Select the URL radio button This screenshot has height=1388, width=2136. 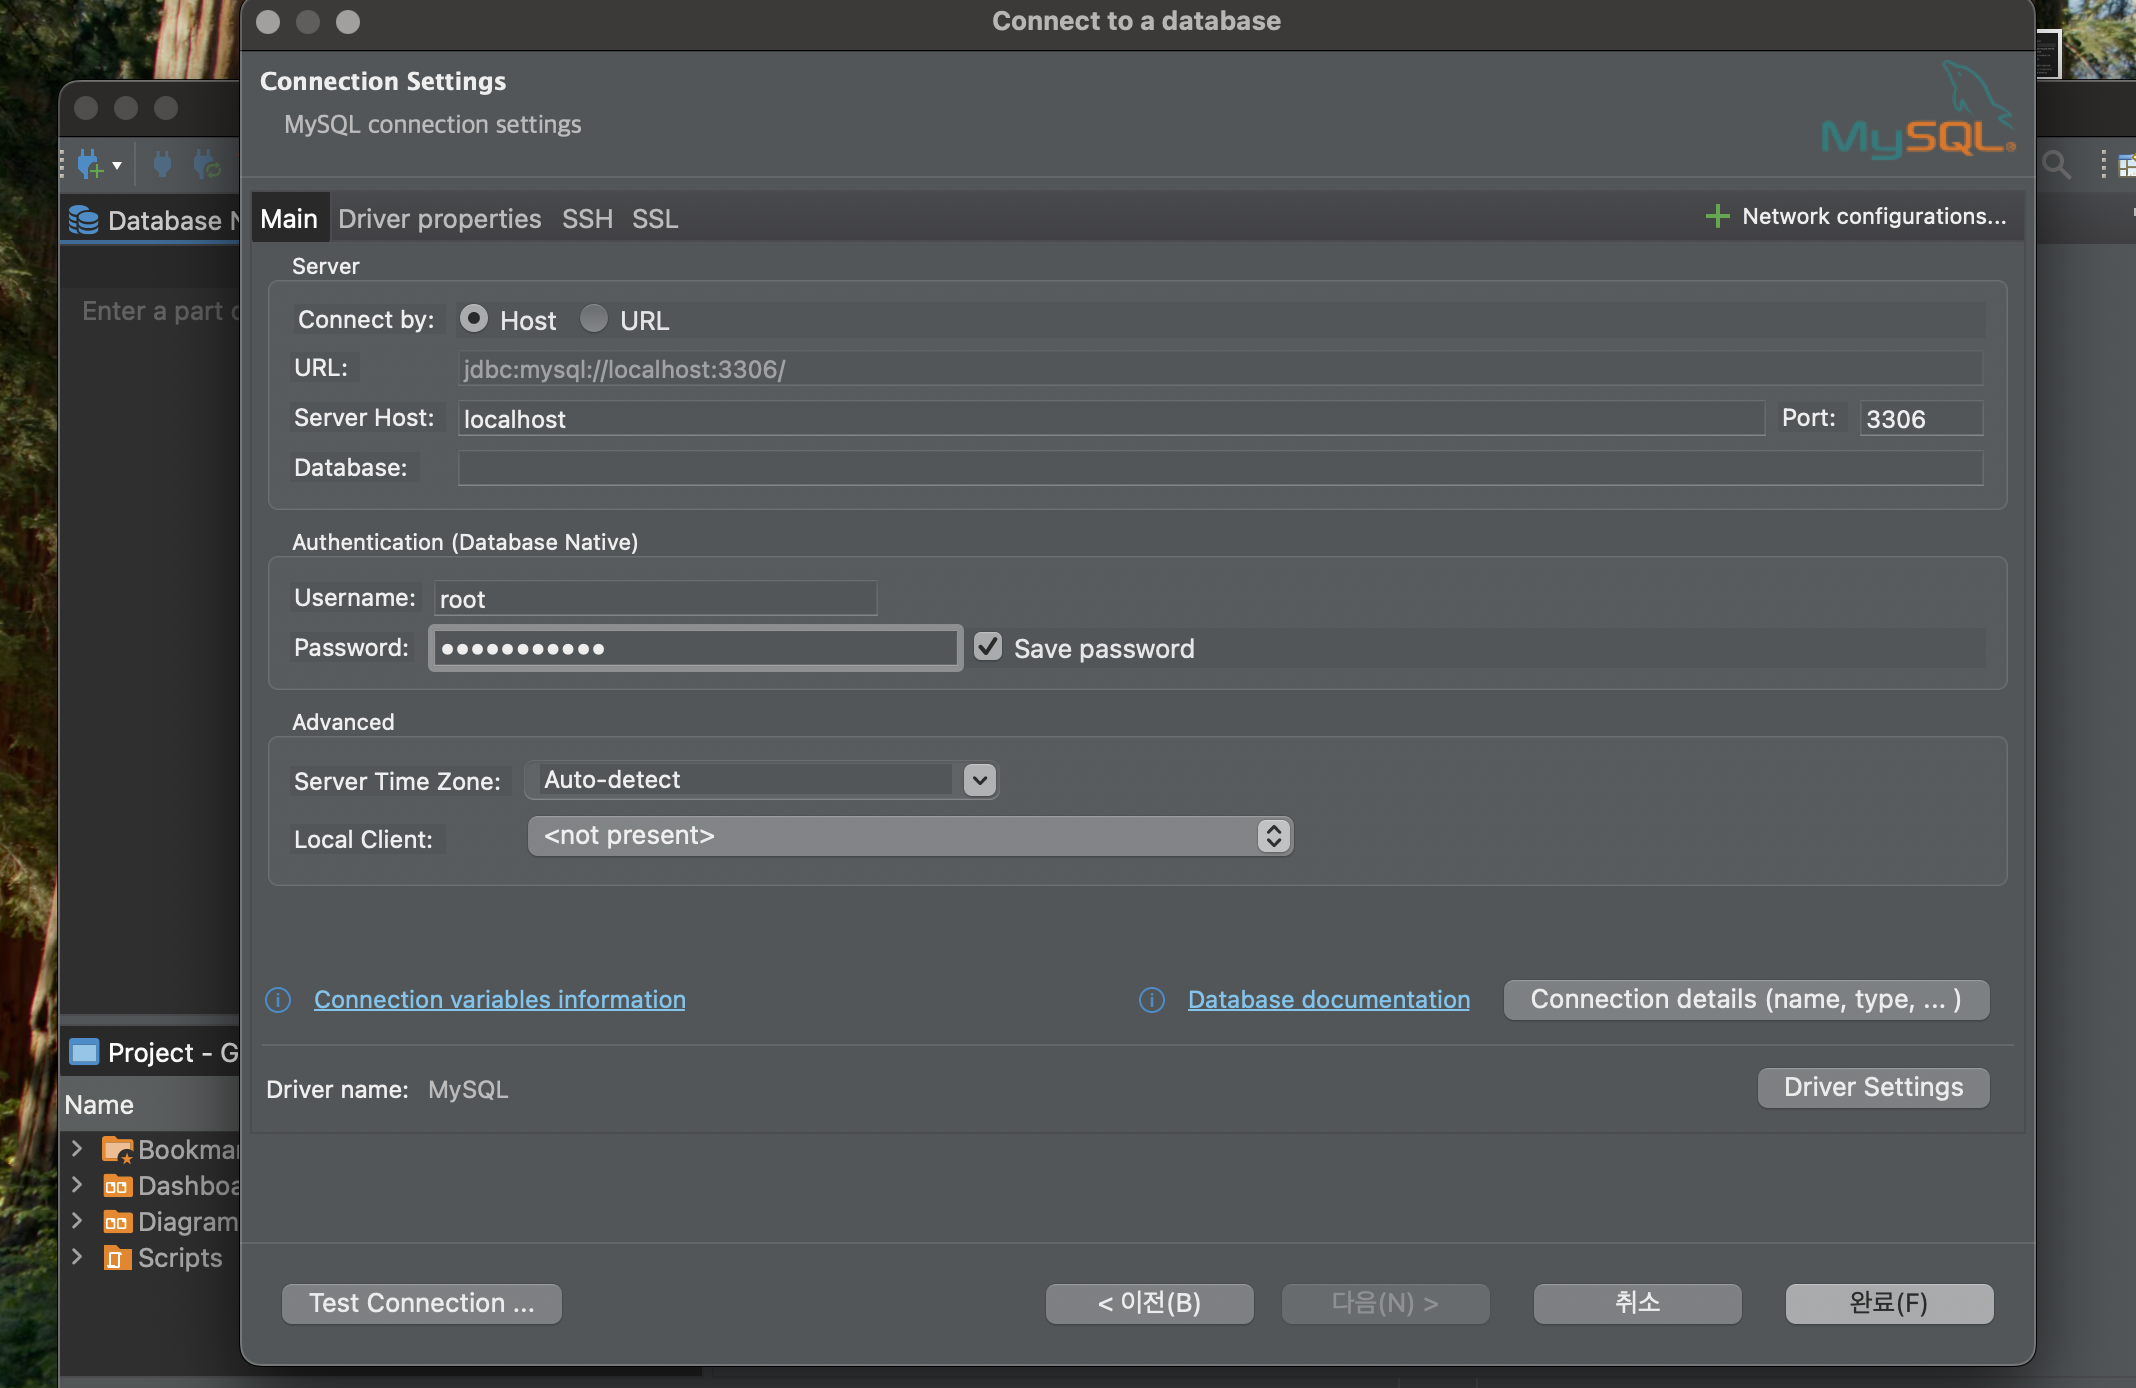point(594,319)
